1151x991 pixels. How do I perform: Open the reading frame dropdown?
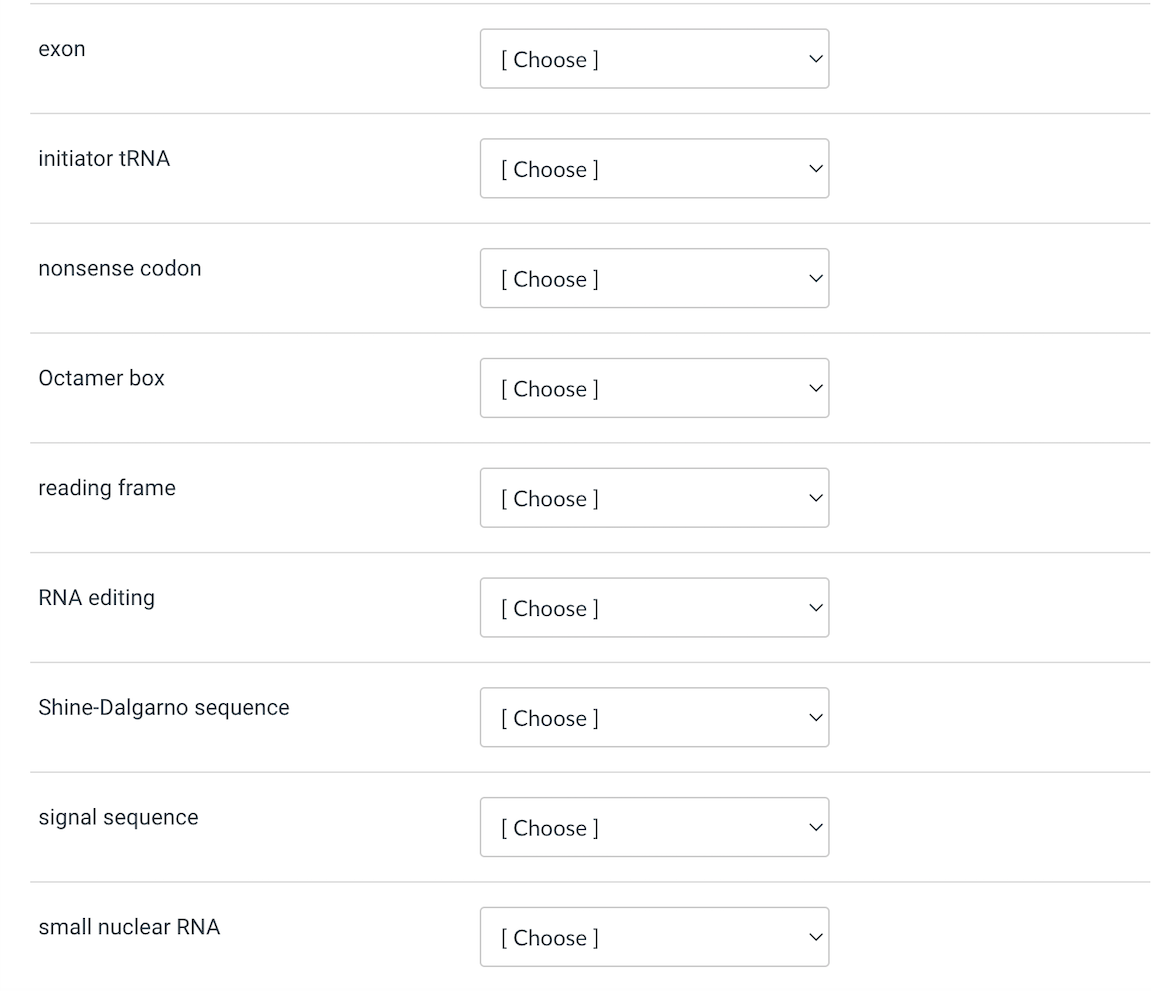(654, 498)
